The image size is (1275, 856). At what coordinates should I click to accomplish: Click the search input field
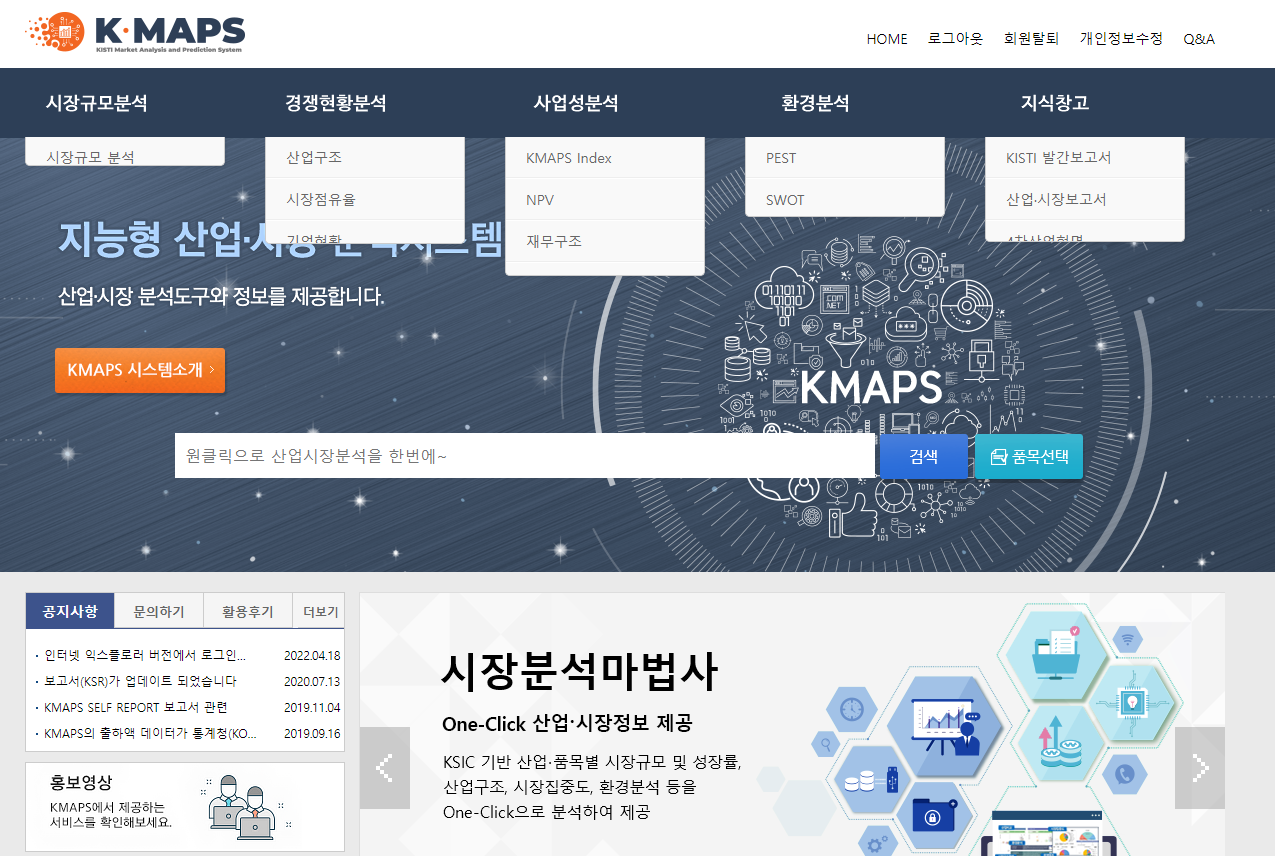(520, 455)
